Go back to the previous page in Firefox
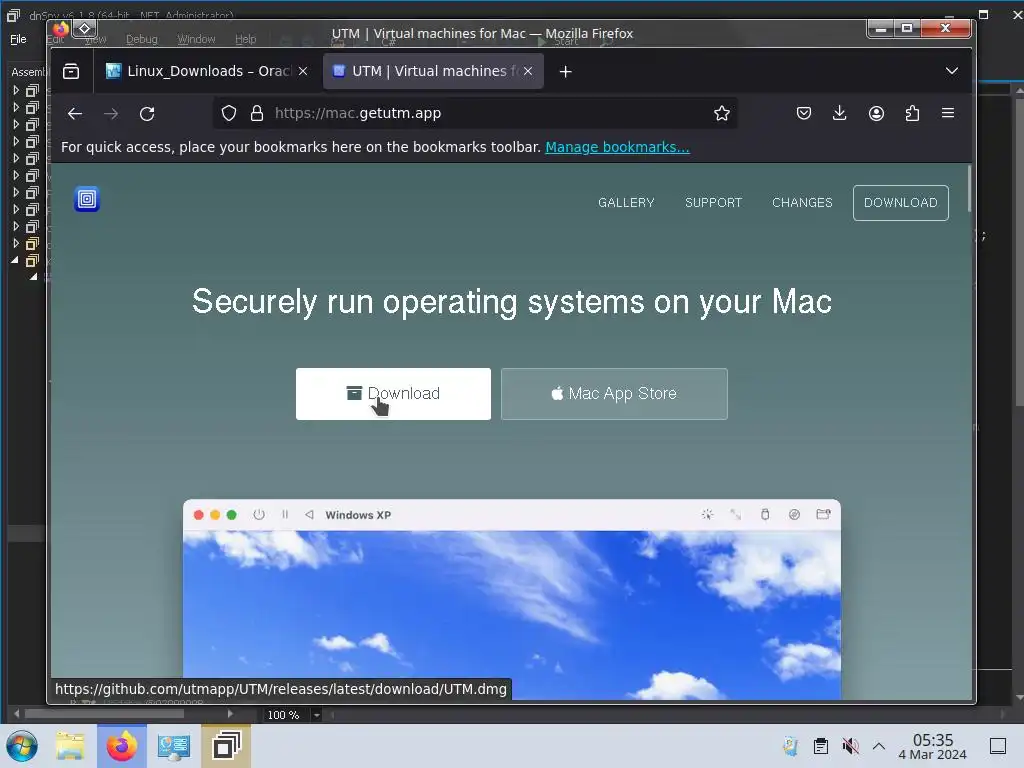This screenshot has height=768, width=1024. click(x=75, y=114)
